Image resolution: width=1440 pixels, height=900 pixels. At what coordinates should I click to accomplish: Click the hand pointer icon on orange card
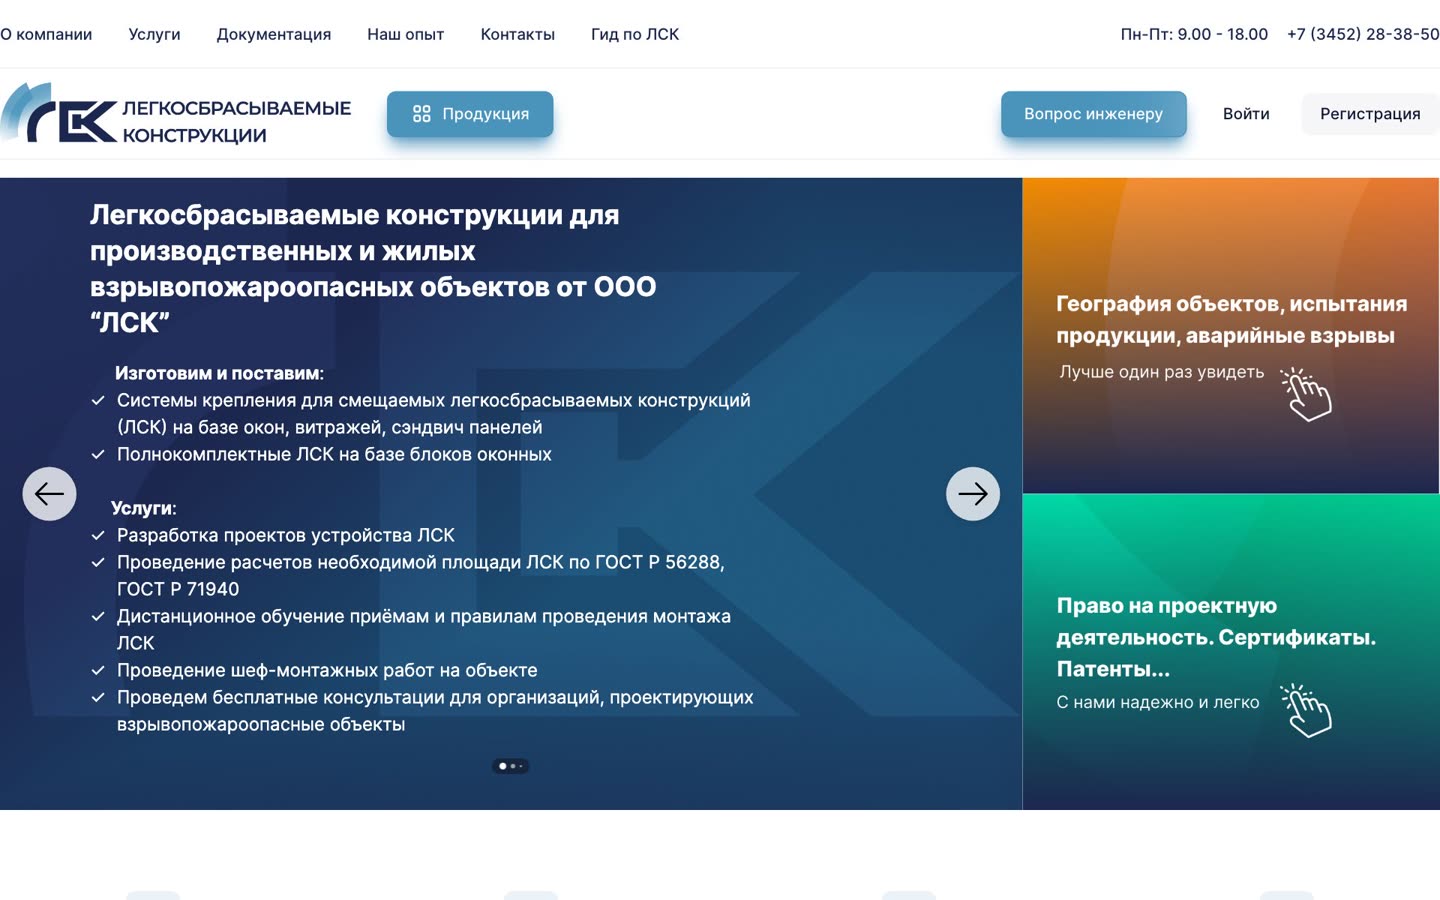(1307, 394)
